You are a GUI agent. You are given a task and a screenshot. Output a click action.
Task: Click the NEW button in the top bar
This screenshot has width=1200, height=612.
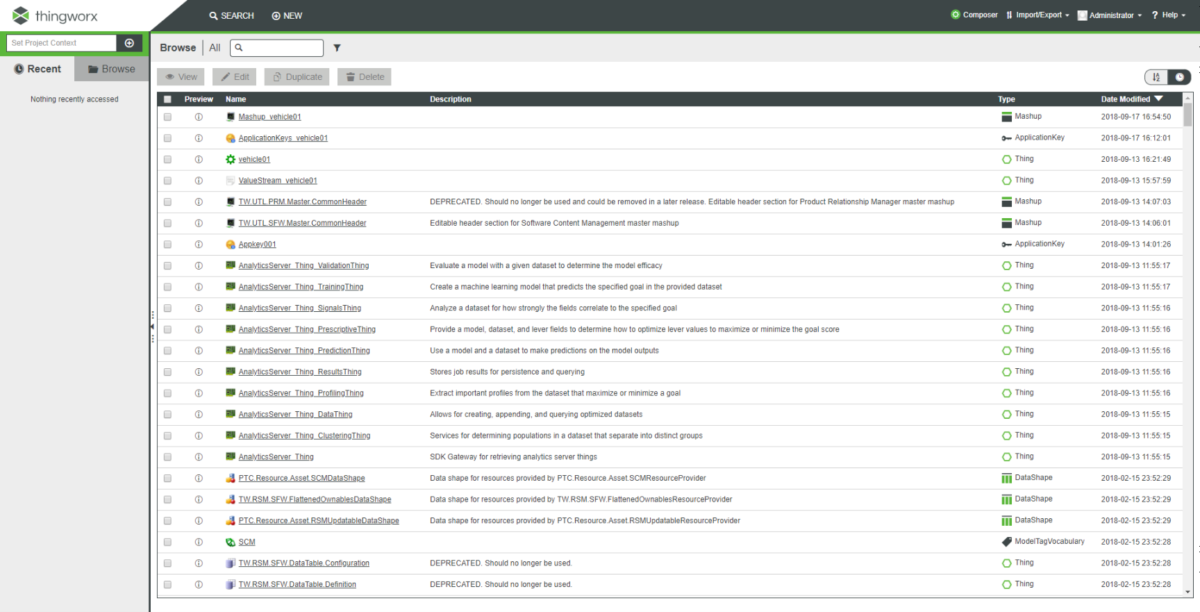(x=287, y=15)
